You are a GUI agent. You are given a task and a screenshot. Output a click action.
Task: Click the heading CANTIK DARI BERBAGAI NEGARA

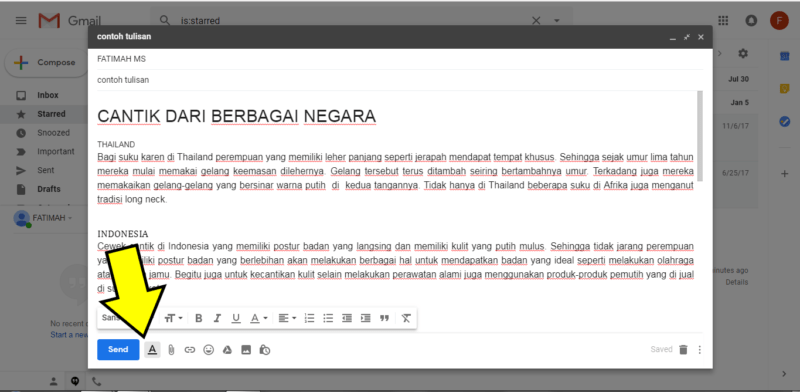(x=237, y=116)
